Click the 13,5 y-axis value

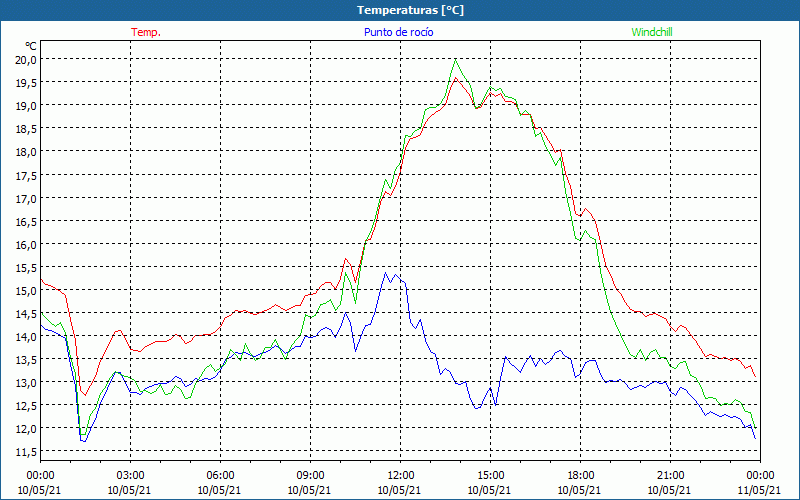pyautogui.click(x=27, y=360)
